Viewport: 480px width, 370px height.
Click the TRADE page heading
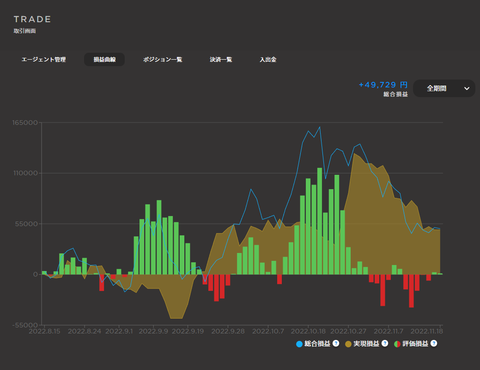[32, 19]
